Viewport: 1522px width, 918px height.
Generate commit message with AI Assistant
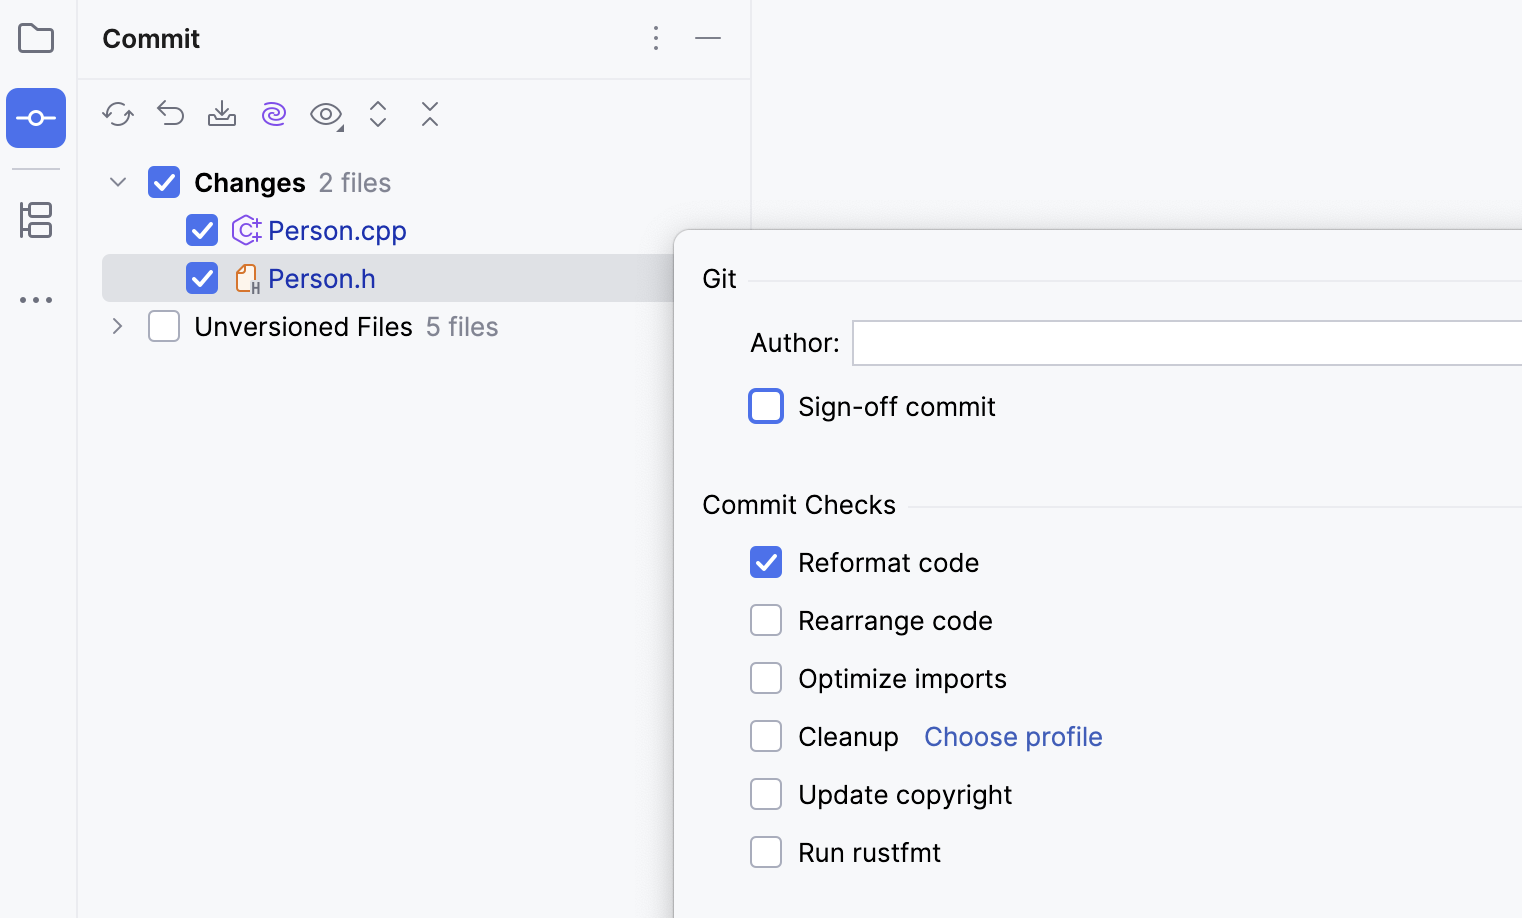[274, 114]
